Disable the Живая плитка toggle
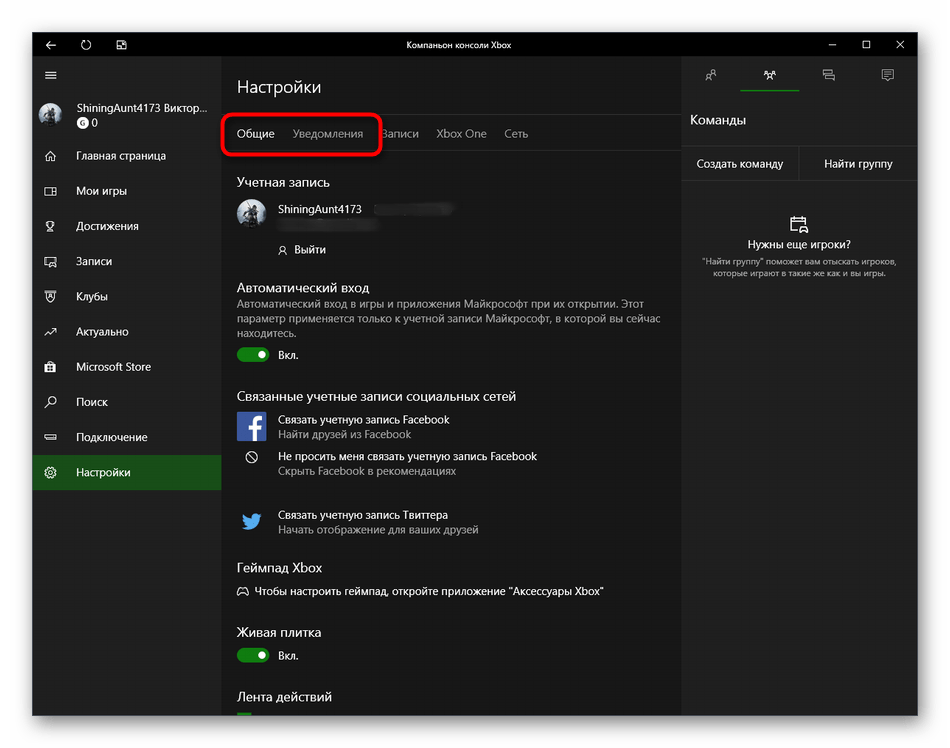This screenshot has width=950, height=748. [253, 655]
